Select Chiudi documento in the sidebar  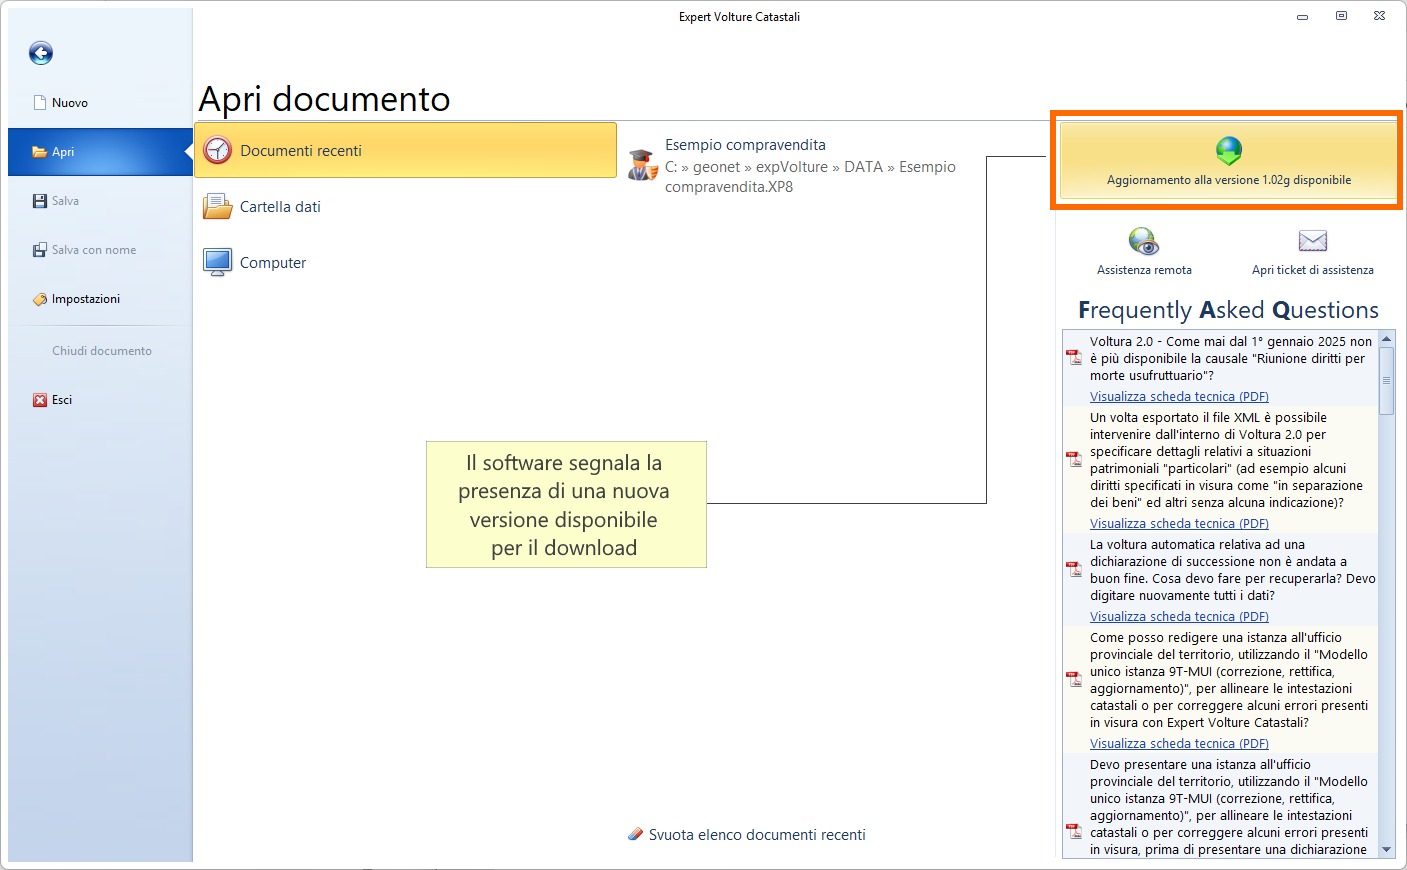102,351
